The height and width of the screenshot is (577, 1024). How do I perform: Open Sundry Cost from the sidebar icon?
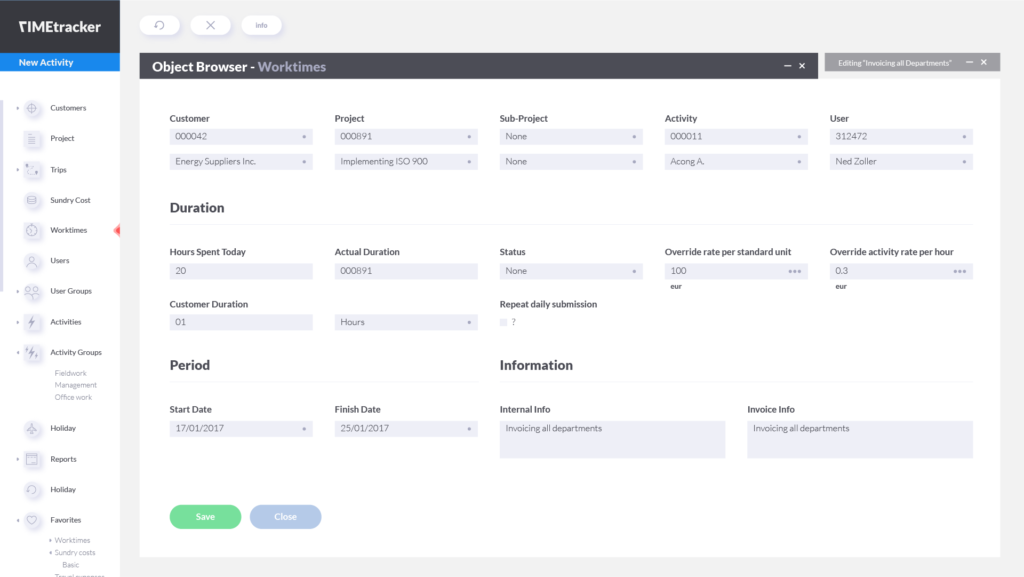click(33, 200)
